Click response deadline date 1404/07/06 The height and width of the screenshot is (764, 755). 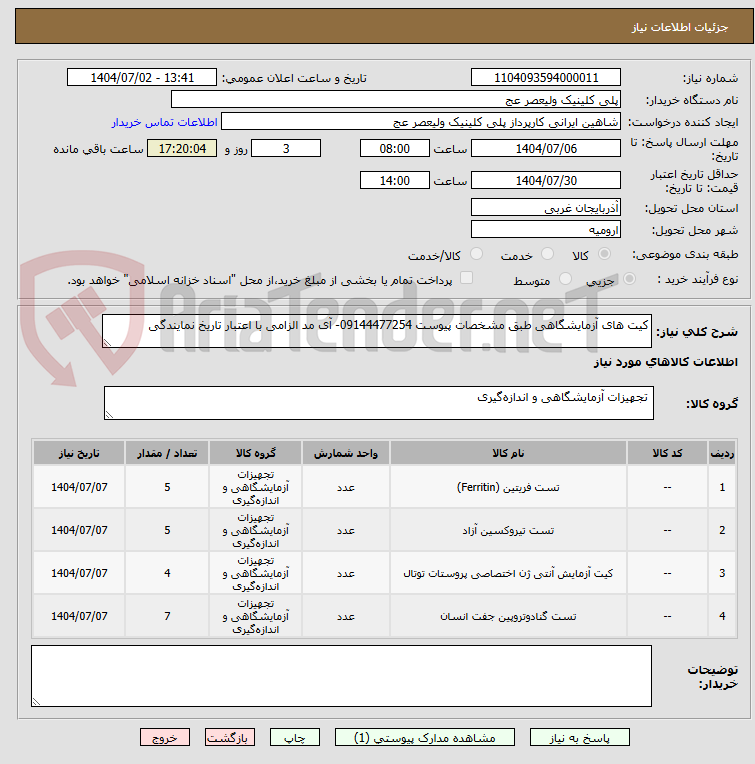coord(546,149)
